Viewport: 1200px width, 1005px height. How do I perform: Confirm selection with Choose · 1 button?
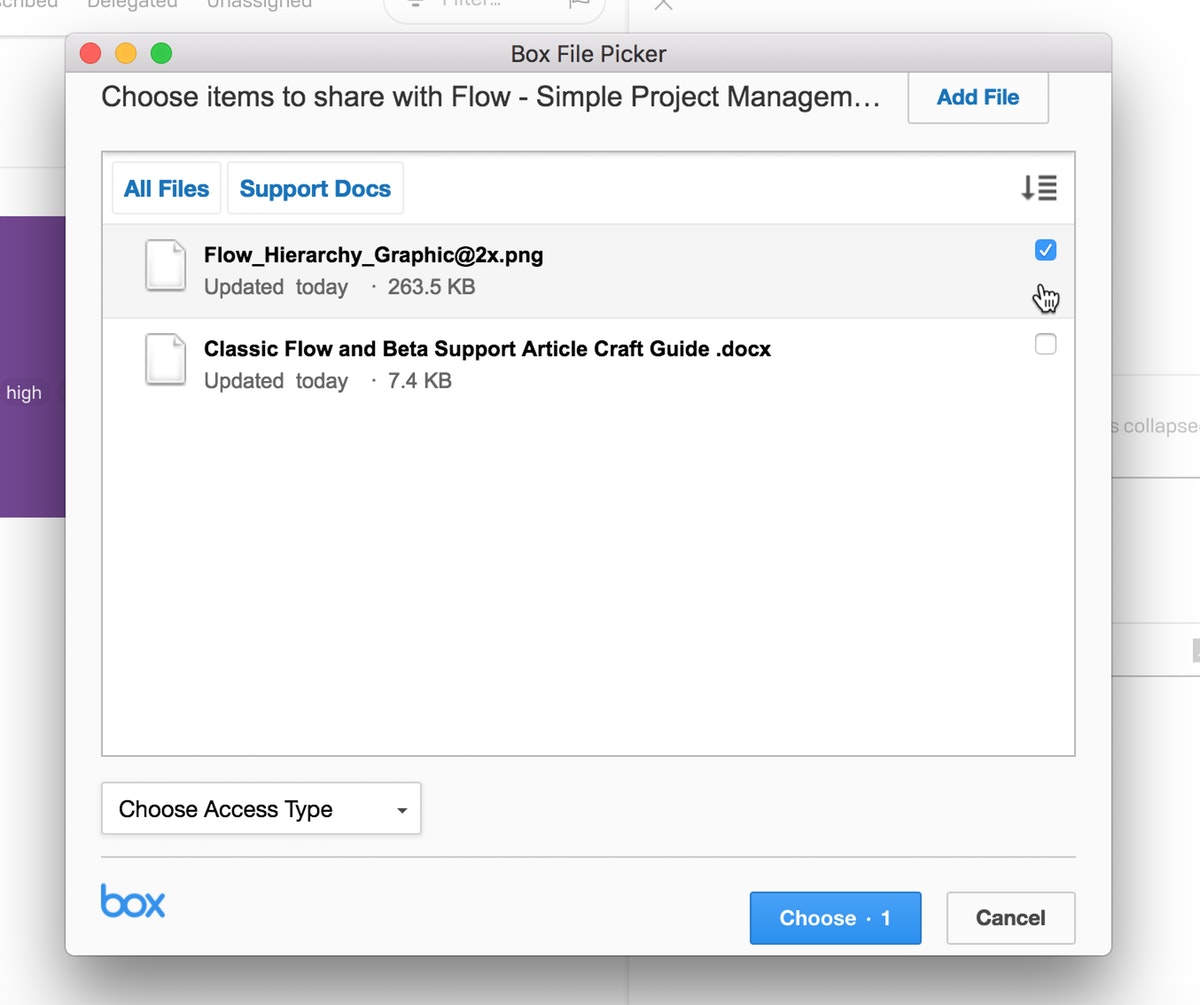tap(835, 918)
